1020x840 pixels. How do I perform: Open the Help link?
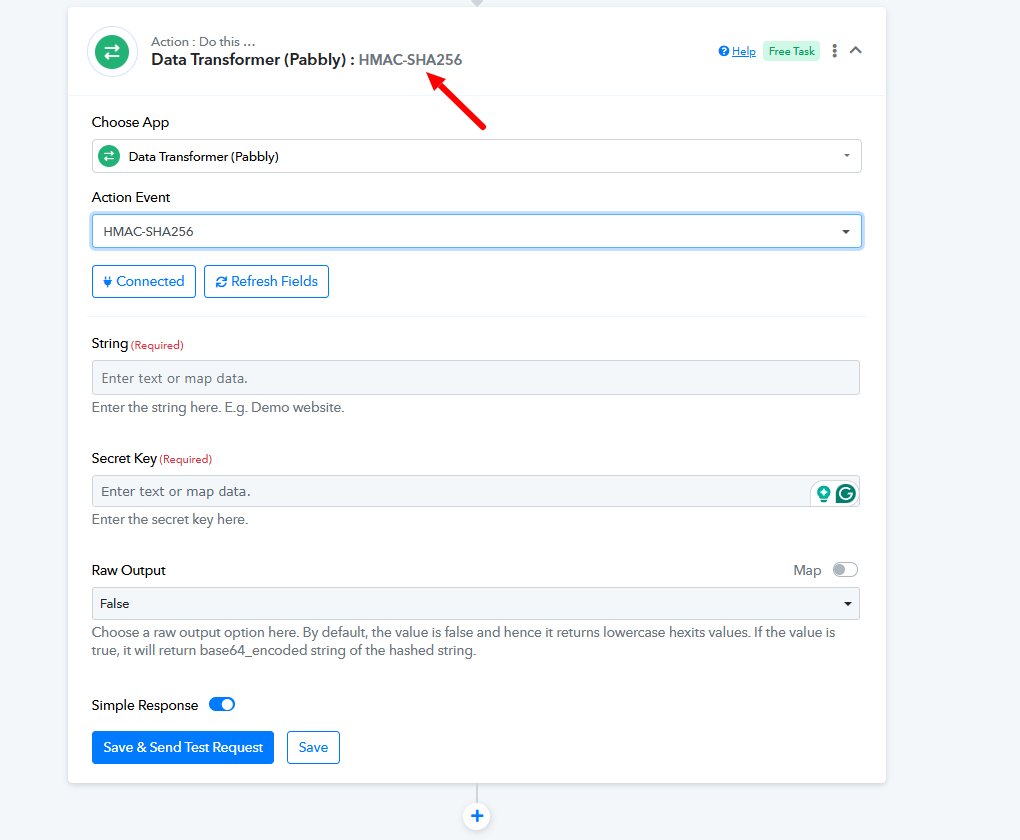point(744,51)
